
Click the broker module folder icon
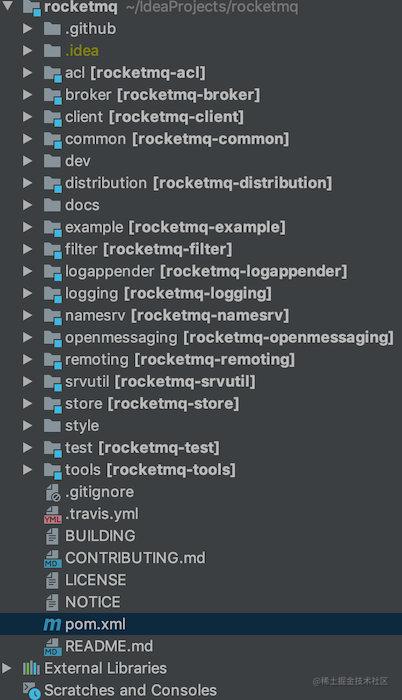(53, 96)
